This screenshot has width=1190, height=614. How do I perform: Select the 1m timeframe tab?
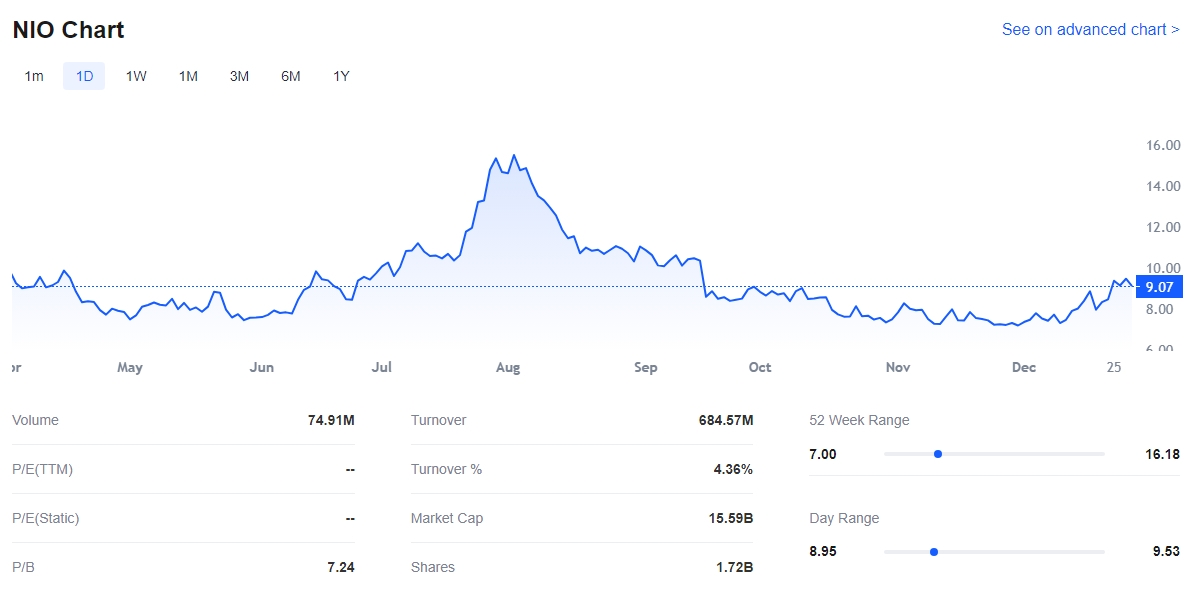point(34,76)
